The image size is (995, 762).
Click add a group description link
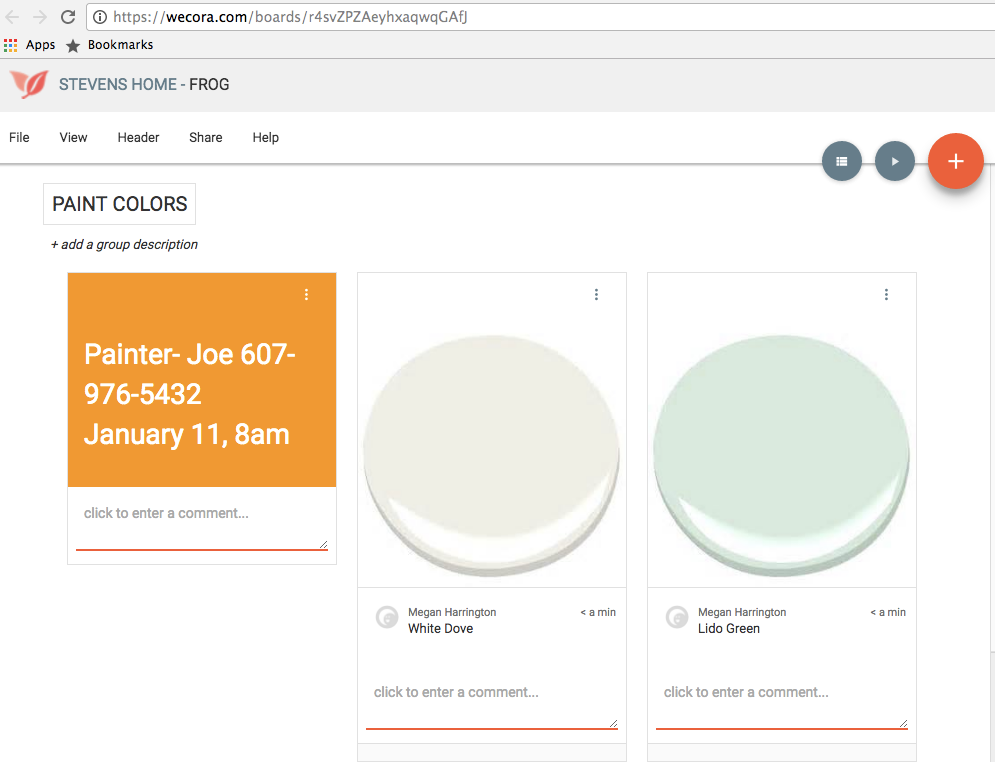coord(124,244)
